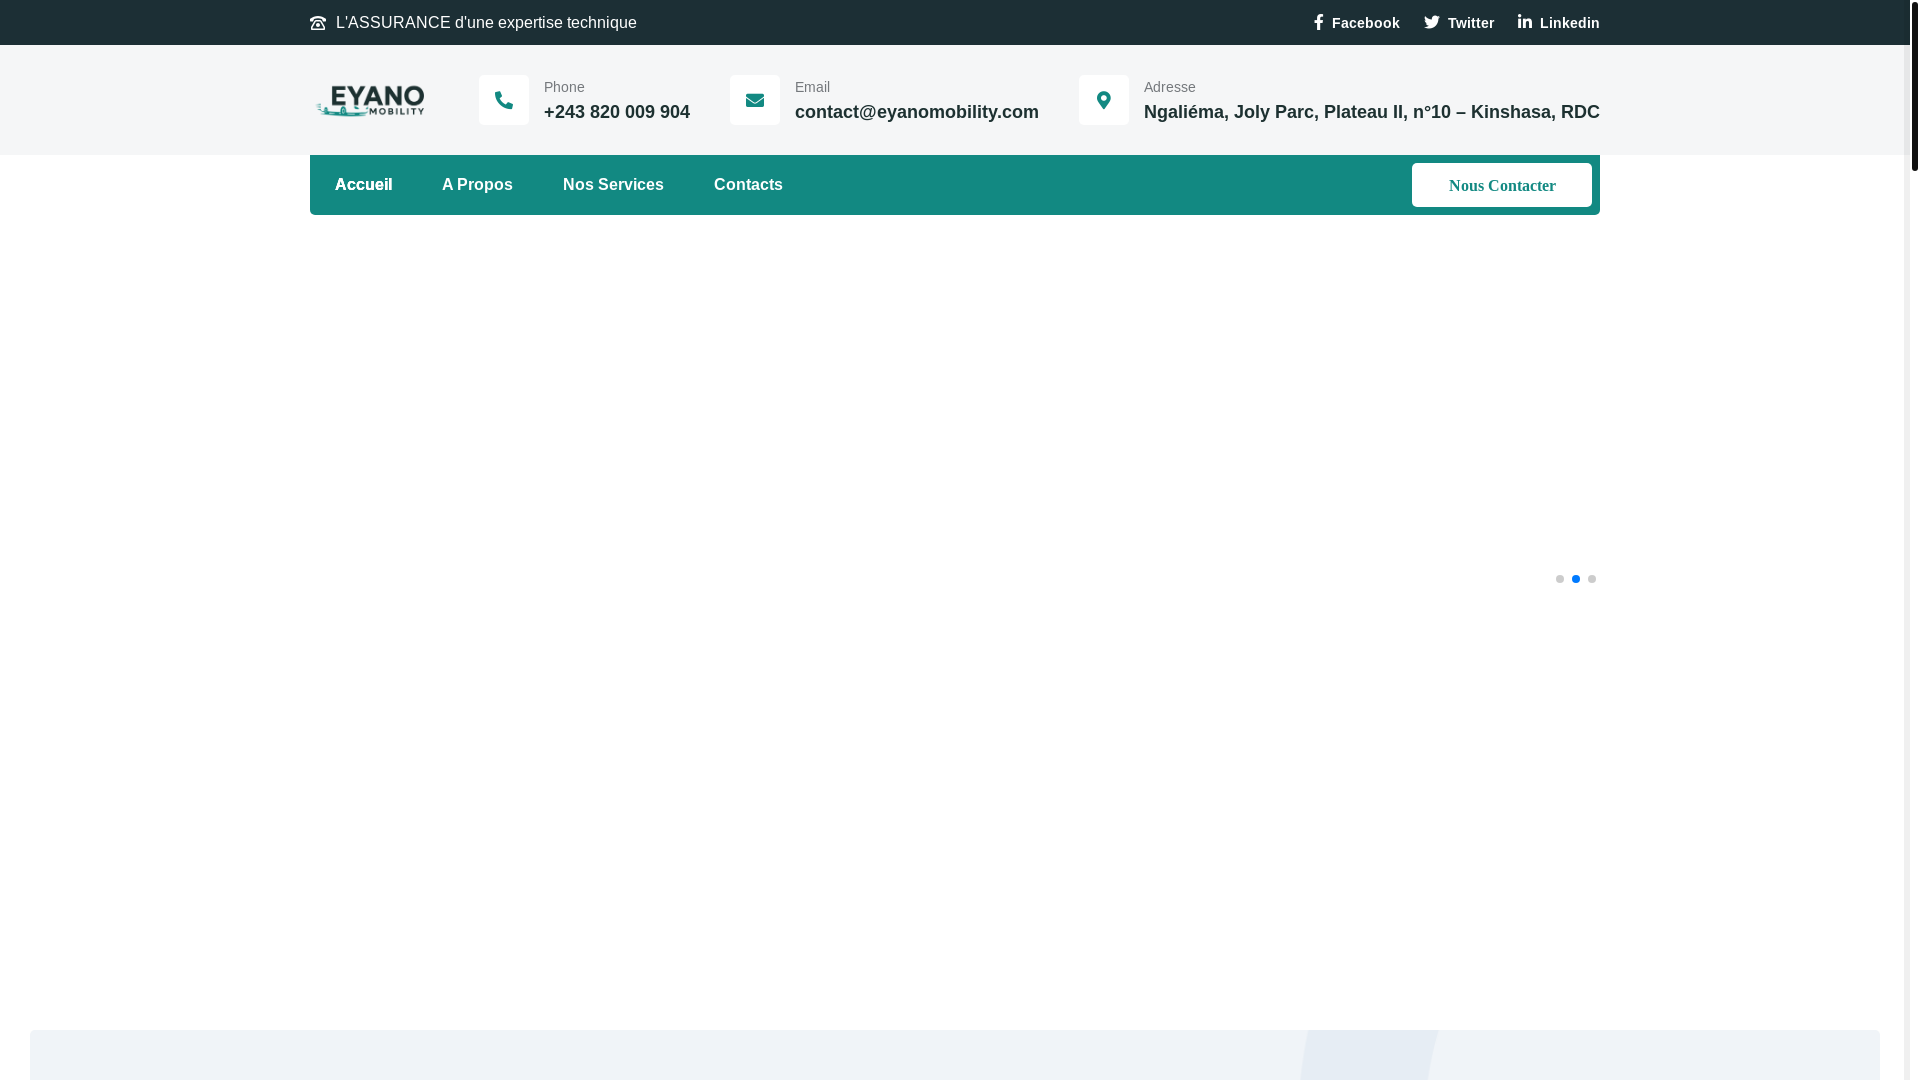1920x1080 pixels.
Task: Click the email envelope icon box
Action: (755, 100)
